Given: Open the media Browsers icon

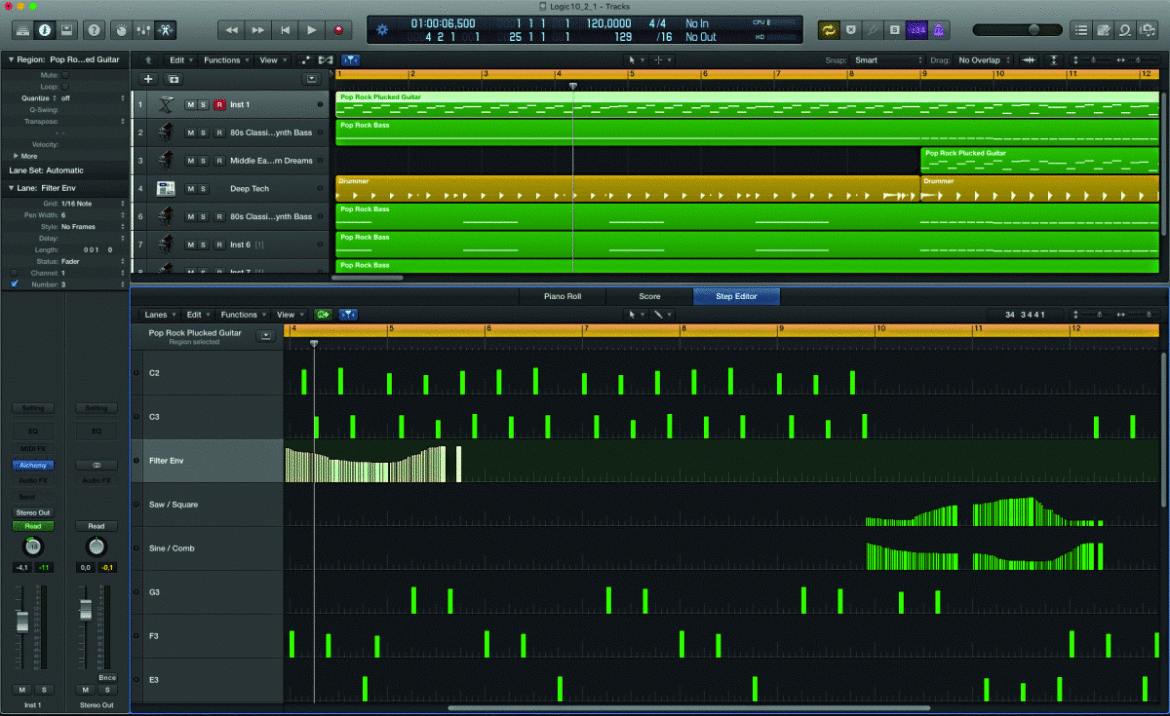Looking at the screenshot, I should 1148,30.
